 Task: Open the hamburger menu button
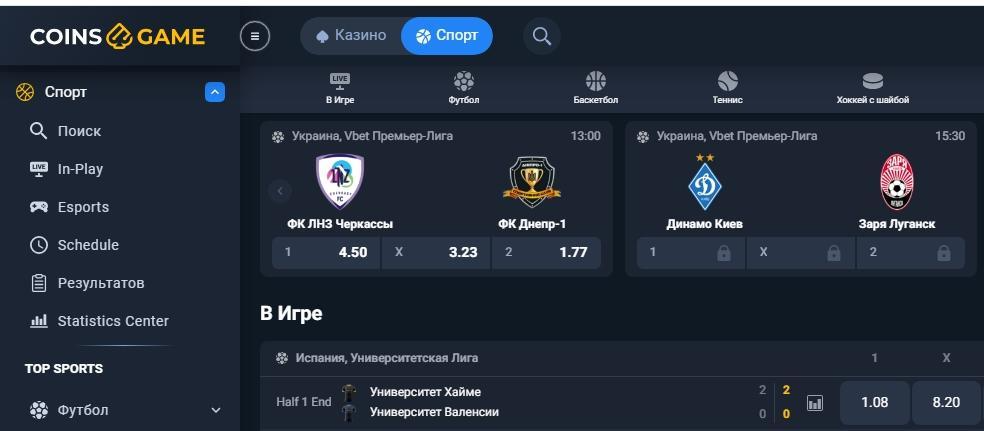(255, 36)
